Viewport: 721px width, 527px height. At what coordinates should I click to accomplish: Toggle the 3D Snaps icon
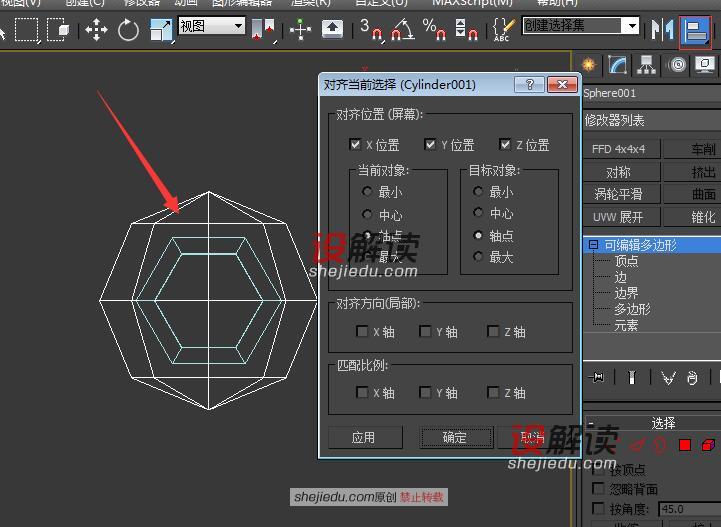(x=371, y=29)
